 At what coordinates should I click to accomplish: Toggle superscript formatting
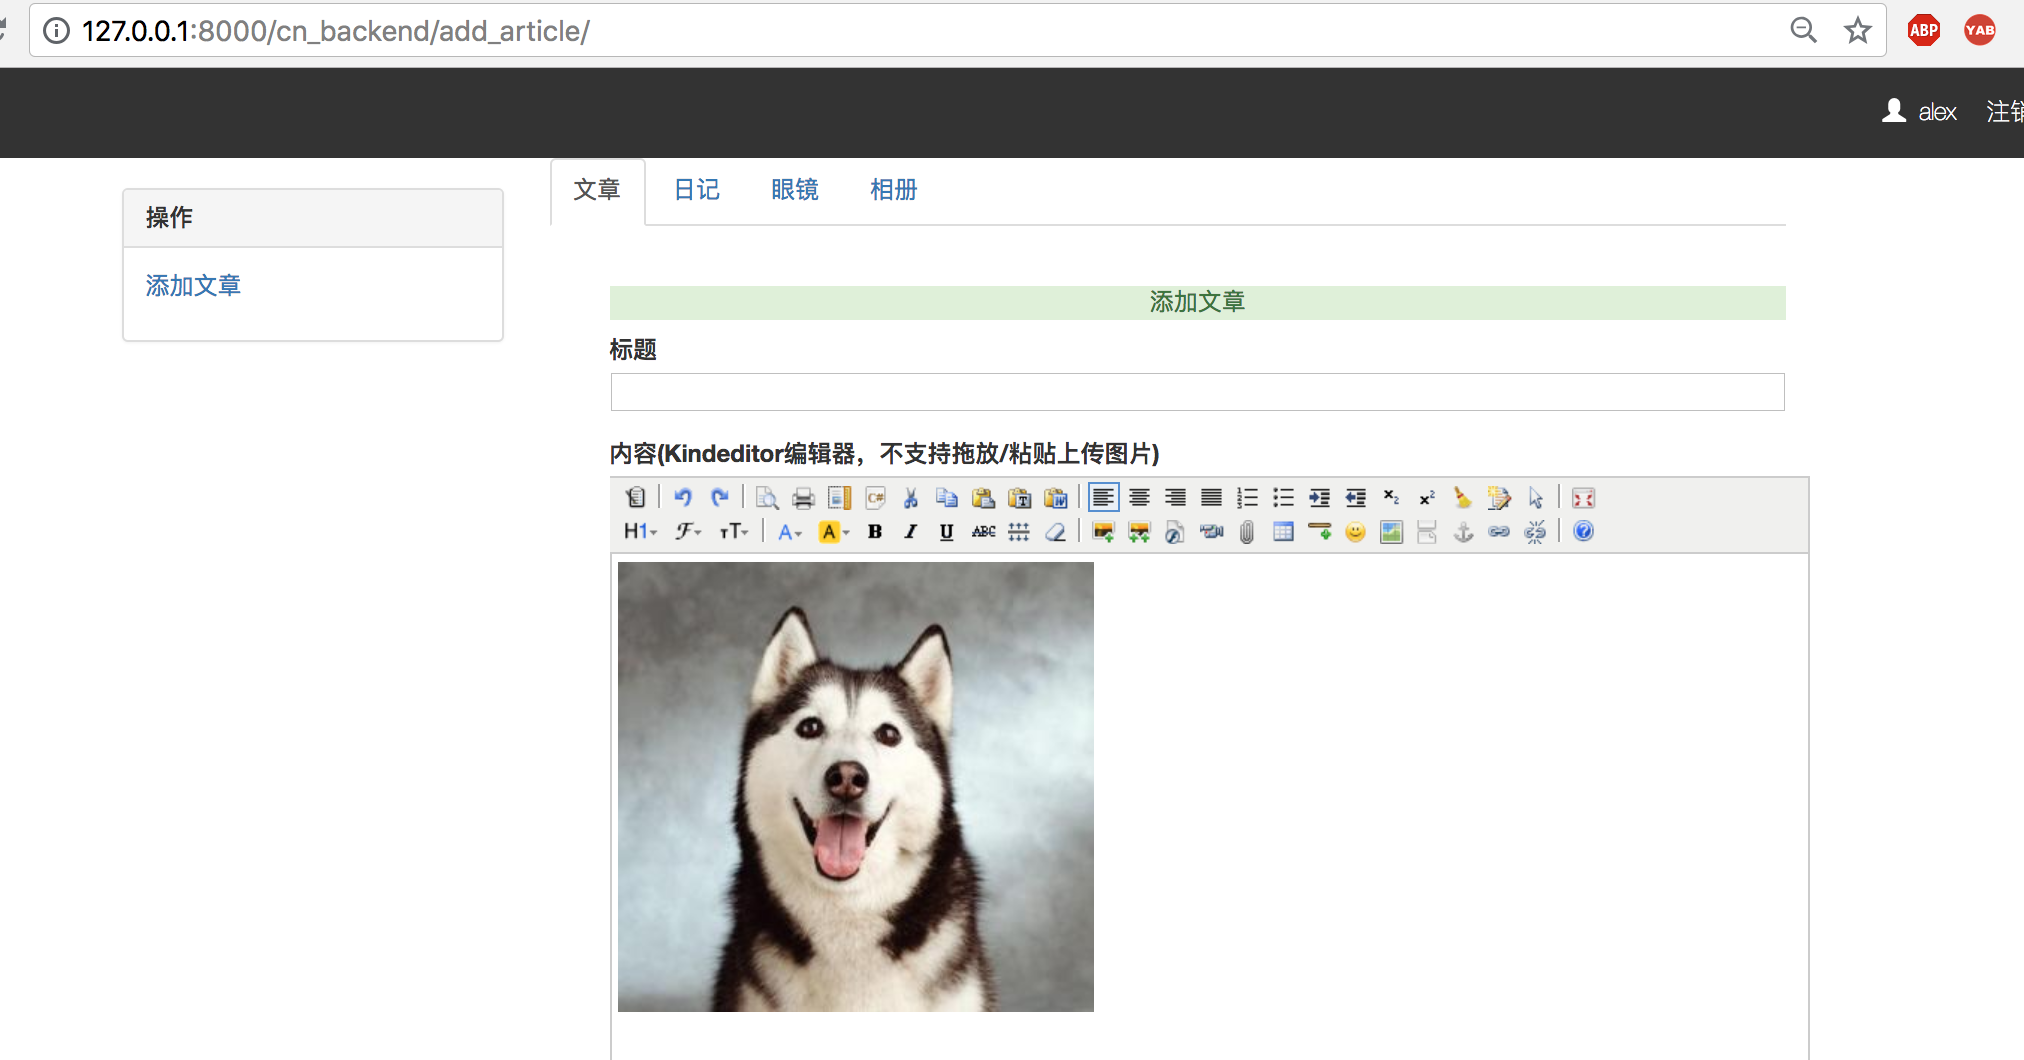tap(1427, 497)
